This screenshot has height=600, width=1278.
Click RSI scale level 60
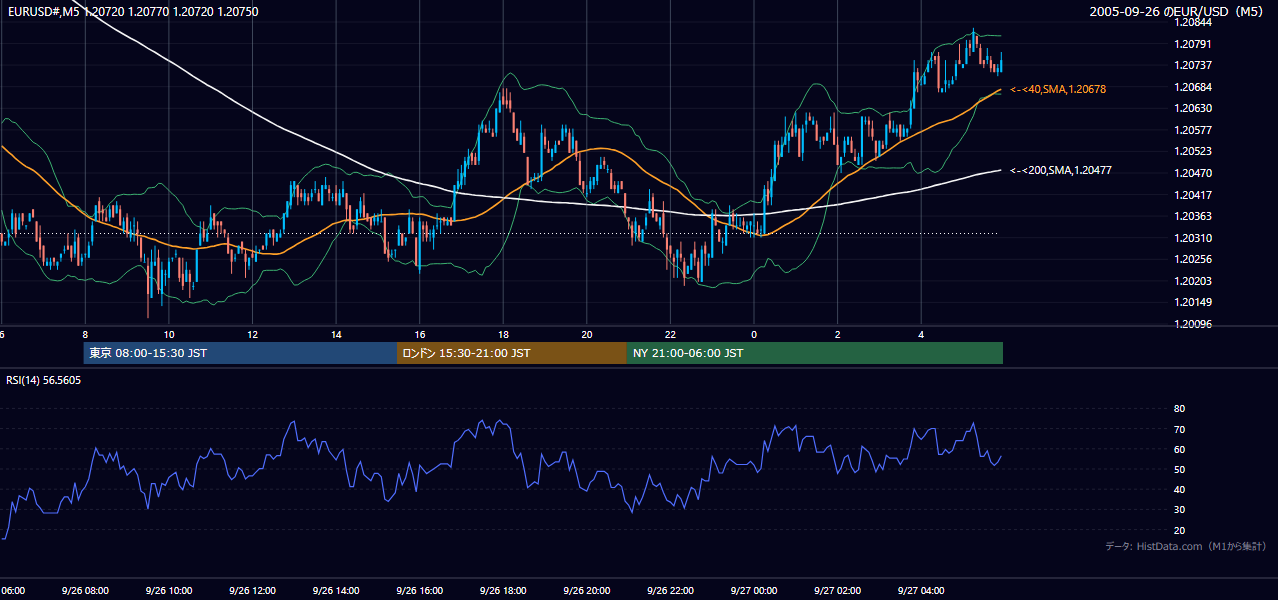click(1179, 449)
